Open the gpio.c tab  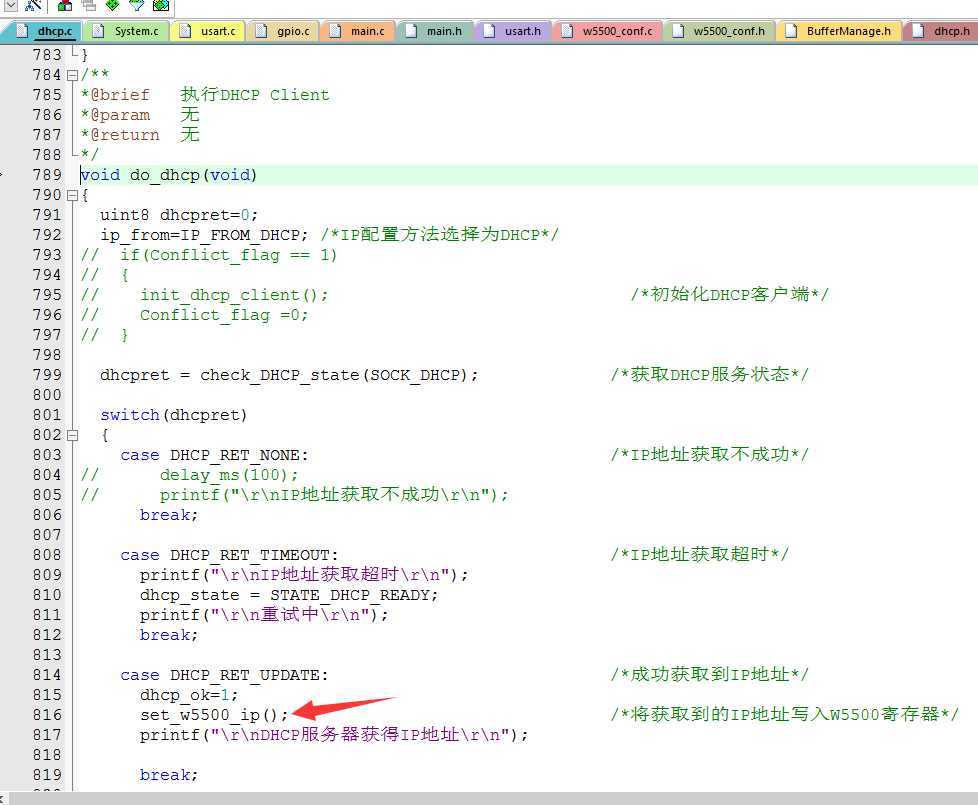point(285,31)
